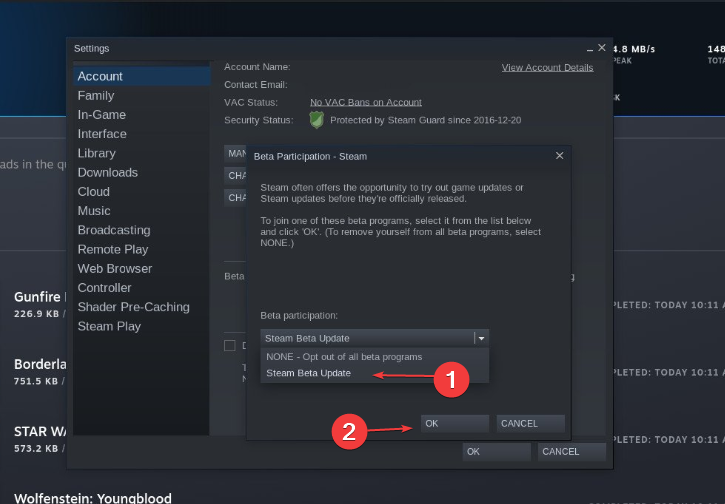This screenshot has height=504, width=725.
Task: Open the Broadcasting settings category
Action: pos(142,230)
